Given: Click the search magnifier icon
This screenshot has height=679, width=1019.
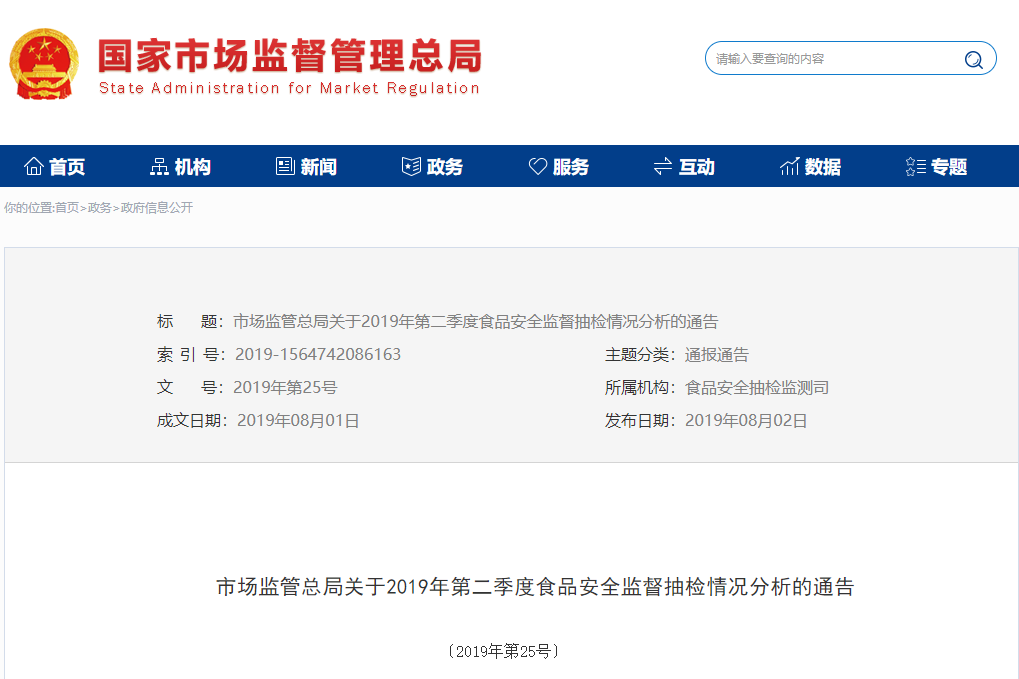Looking at the screenshot, I should click(973, 59).
